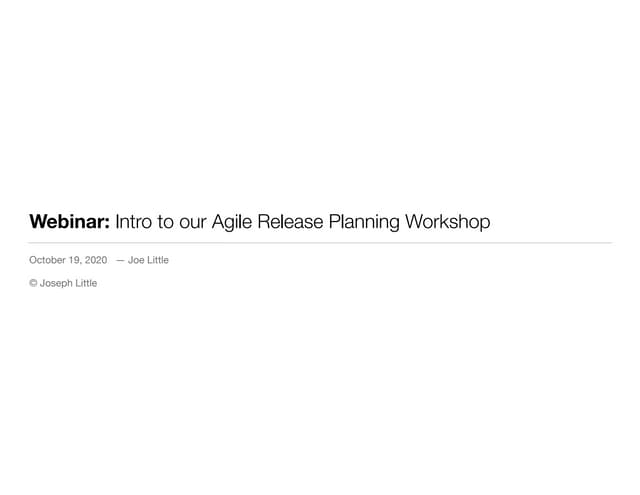The width and height of the screenshot is (640, 495).
Task: Click the word "our" in the title
Action: [194, 221]
